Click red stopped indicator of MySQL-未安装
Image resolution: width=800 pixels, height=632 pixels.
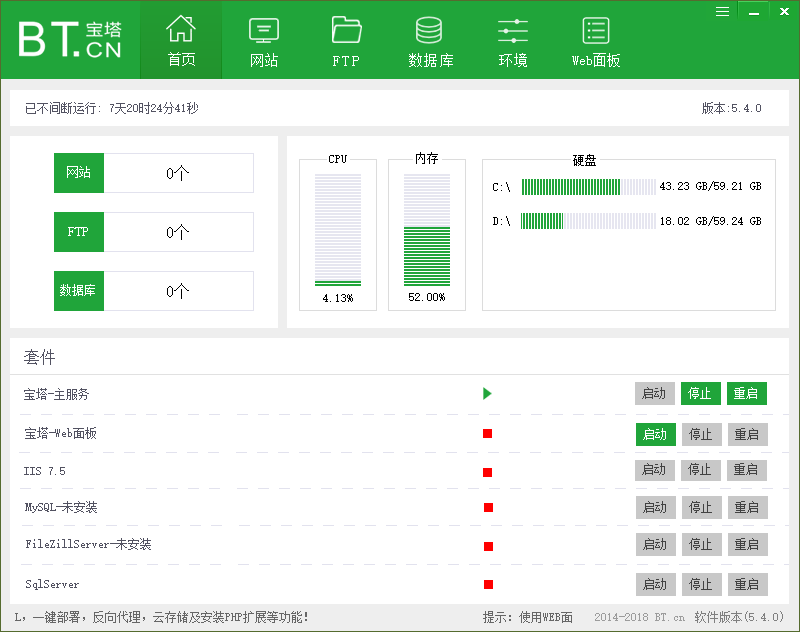click(488, 508)
